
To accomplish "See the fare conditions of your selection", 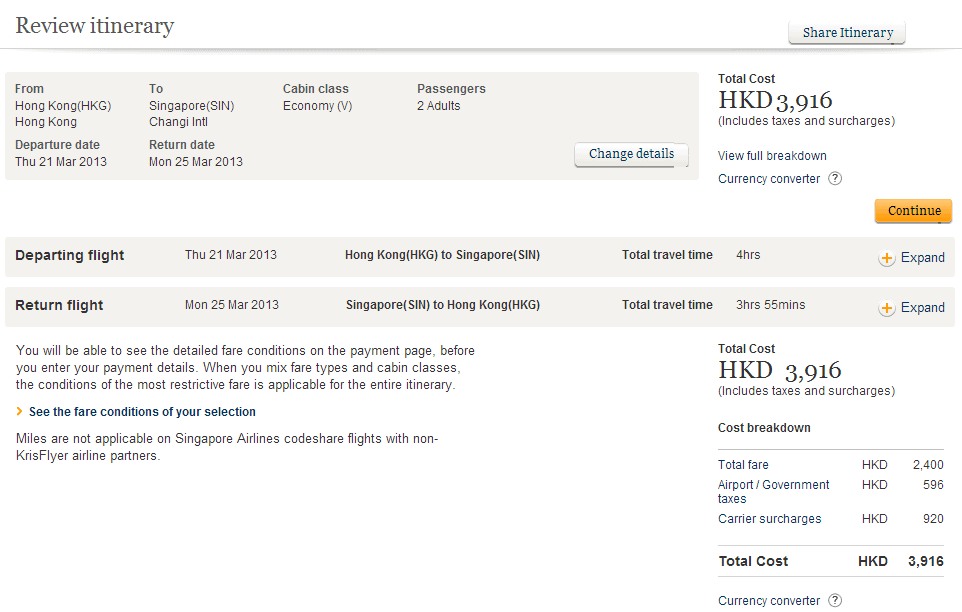I will click(x=142, y=412).
